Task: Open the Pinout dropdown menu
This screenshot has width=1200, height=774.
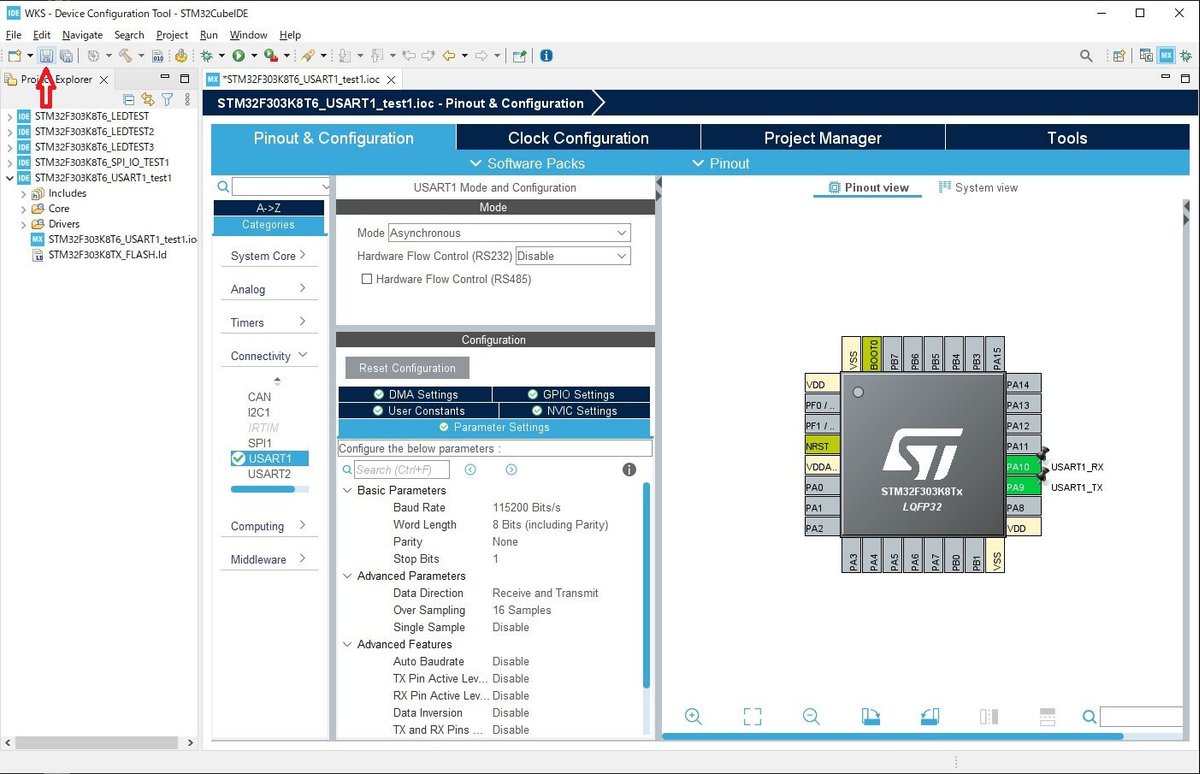Action: (x=720, y=163)
